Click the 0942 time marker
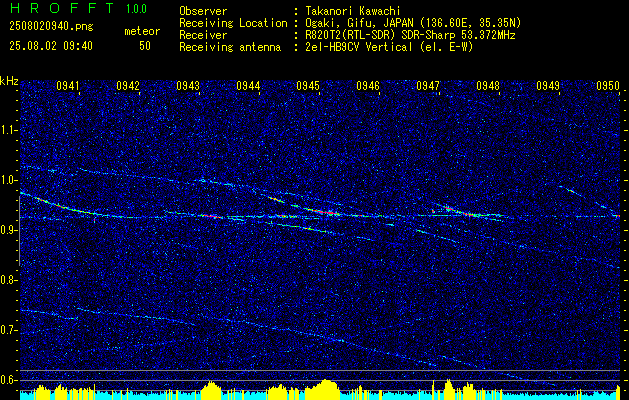Viewport: 629px width, 400px height. point(128,85)
